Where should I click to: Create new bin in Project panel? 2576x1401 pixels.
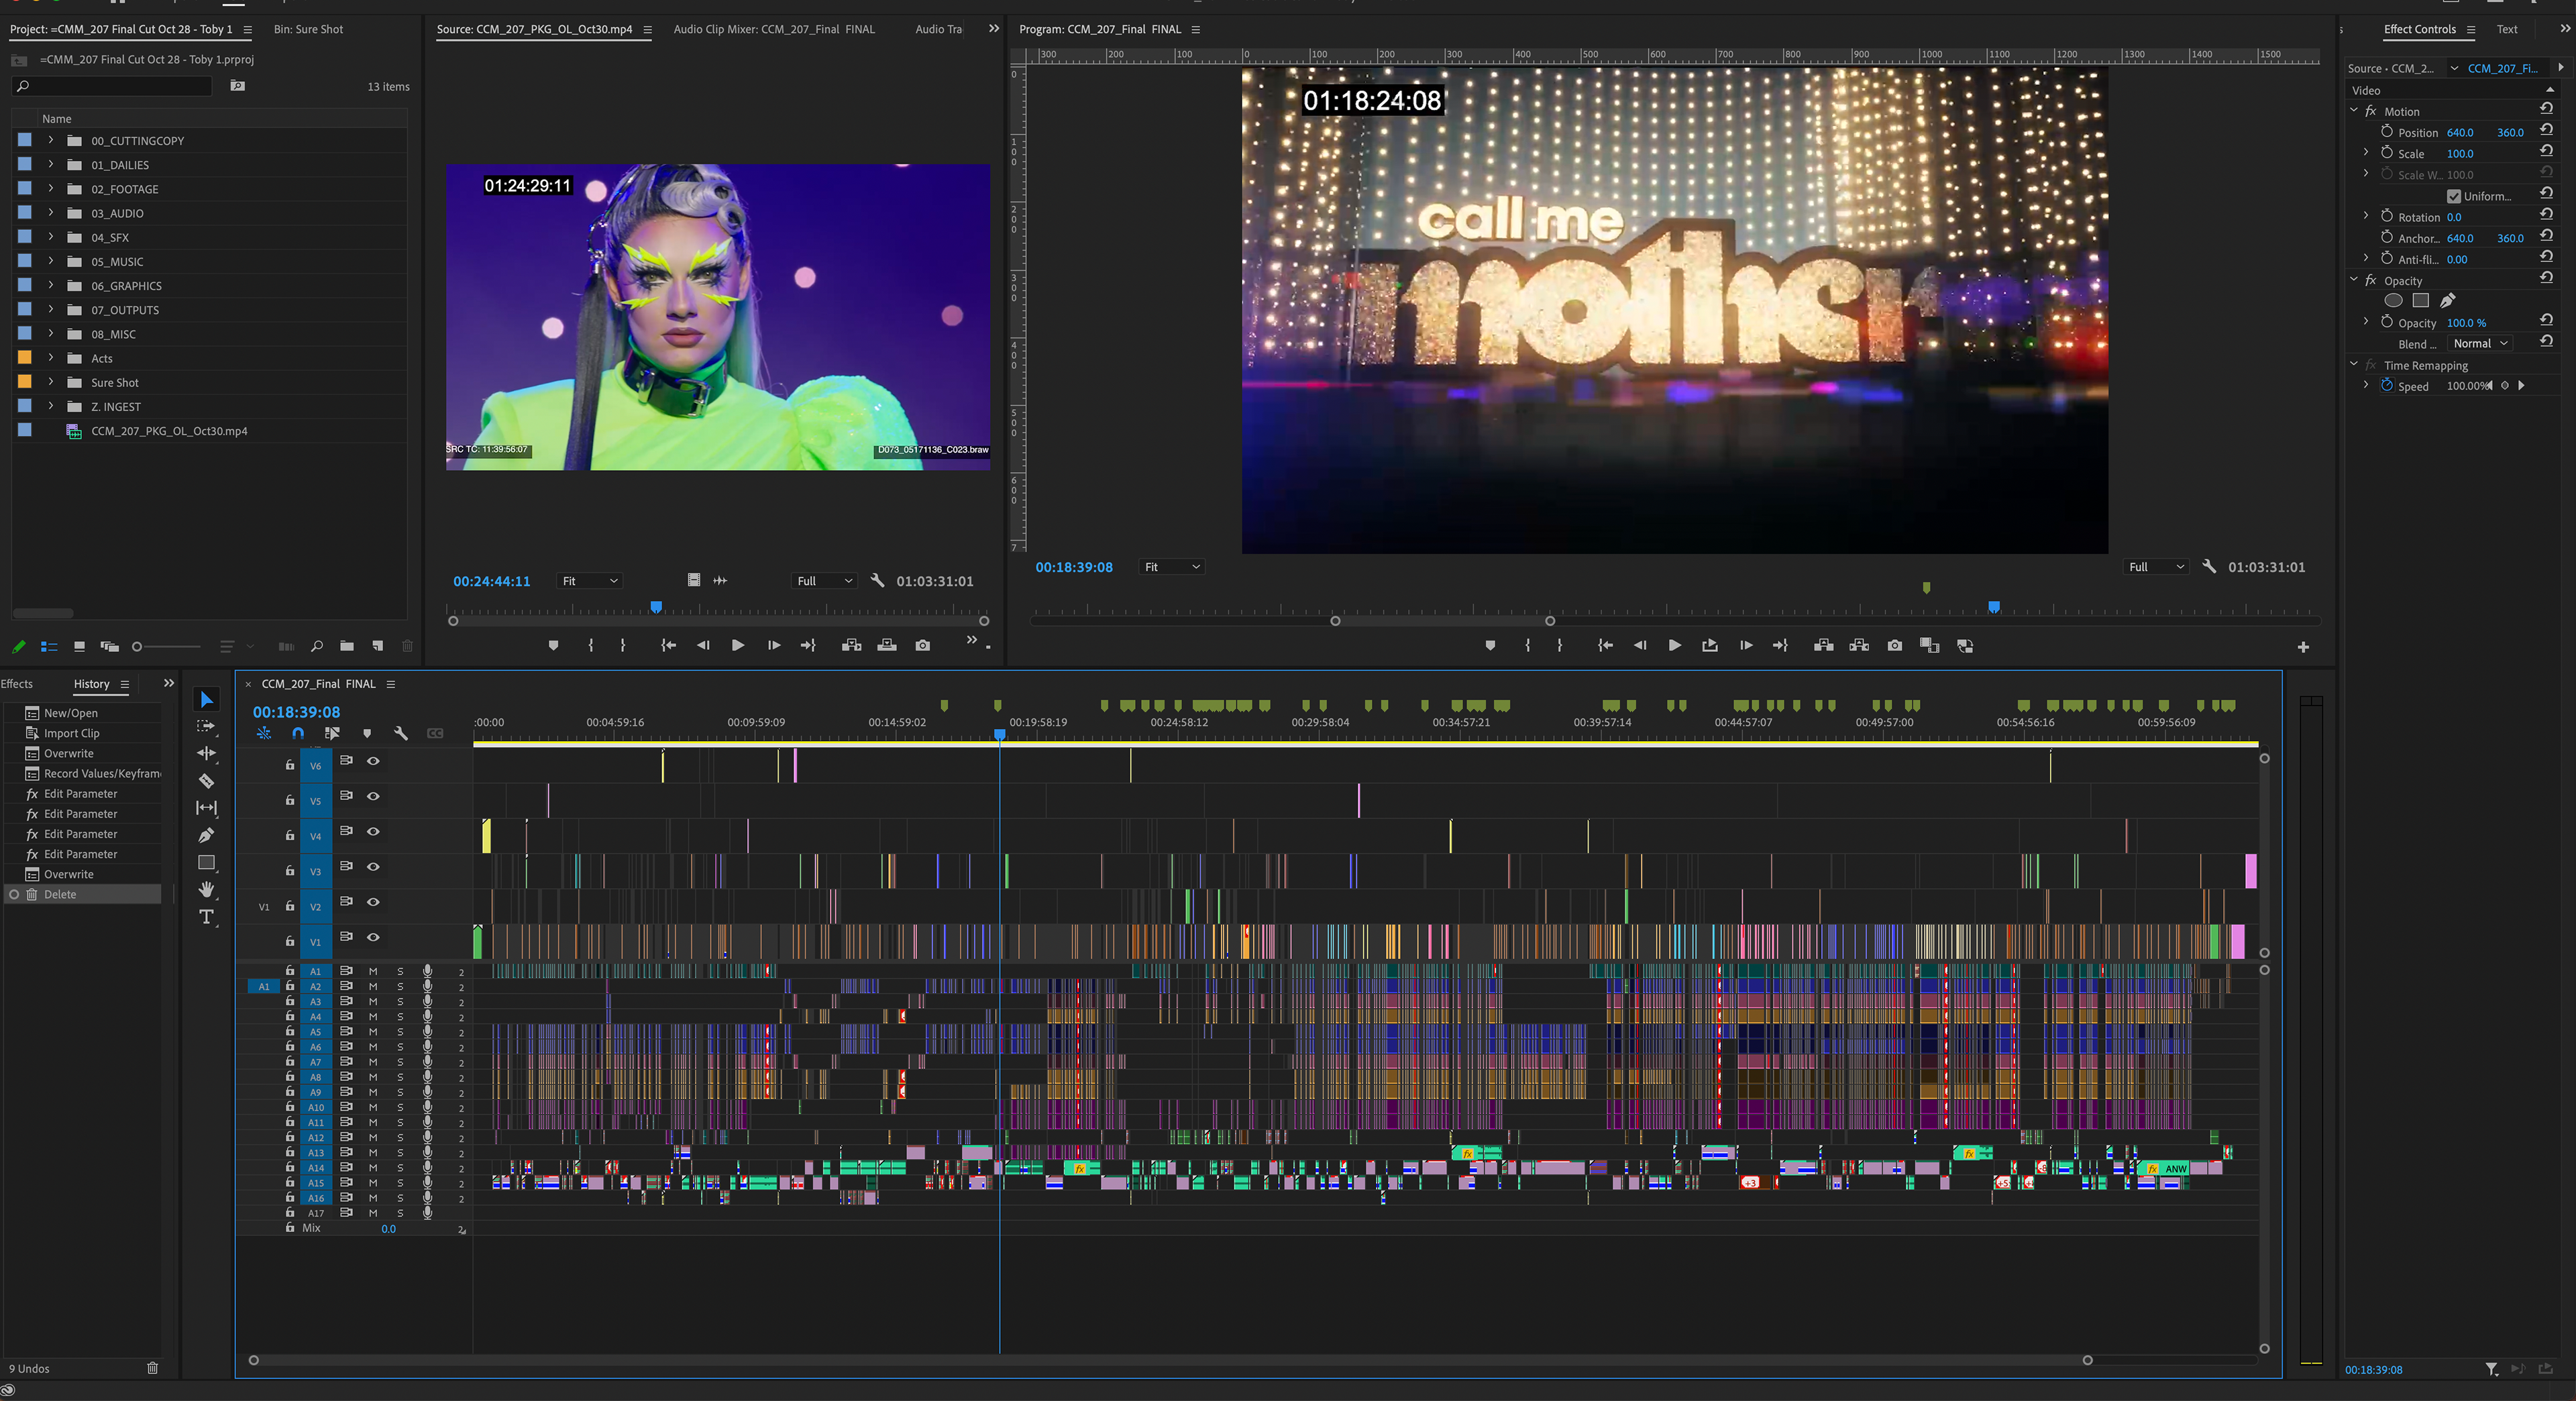347,646
